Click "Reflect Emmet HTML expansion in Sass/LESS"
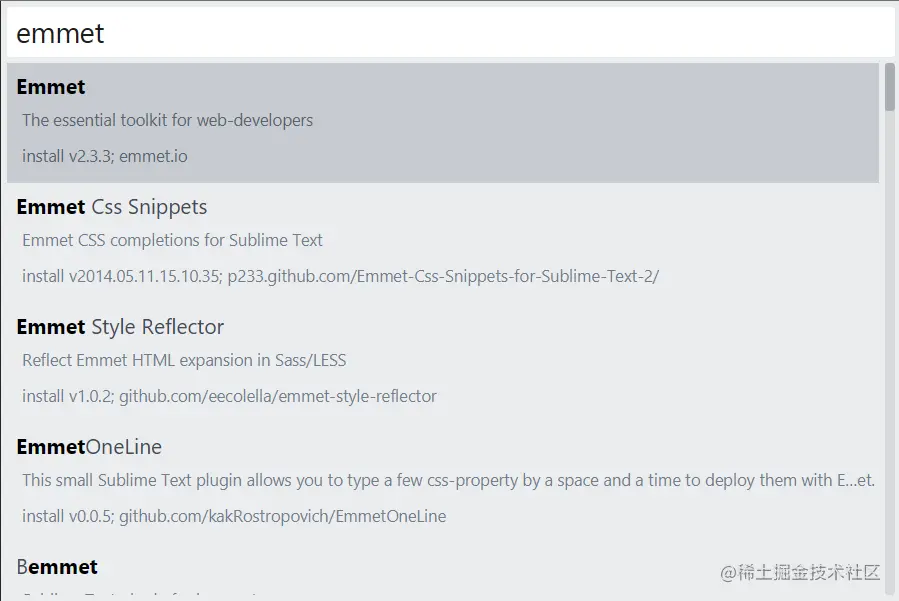 [x=184, y=360]
